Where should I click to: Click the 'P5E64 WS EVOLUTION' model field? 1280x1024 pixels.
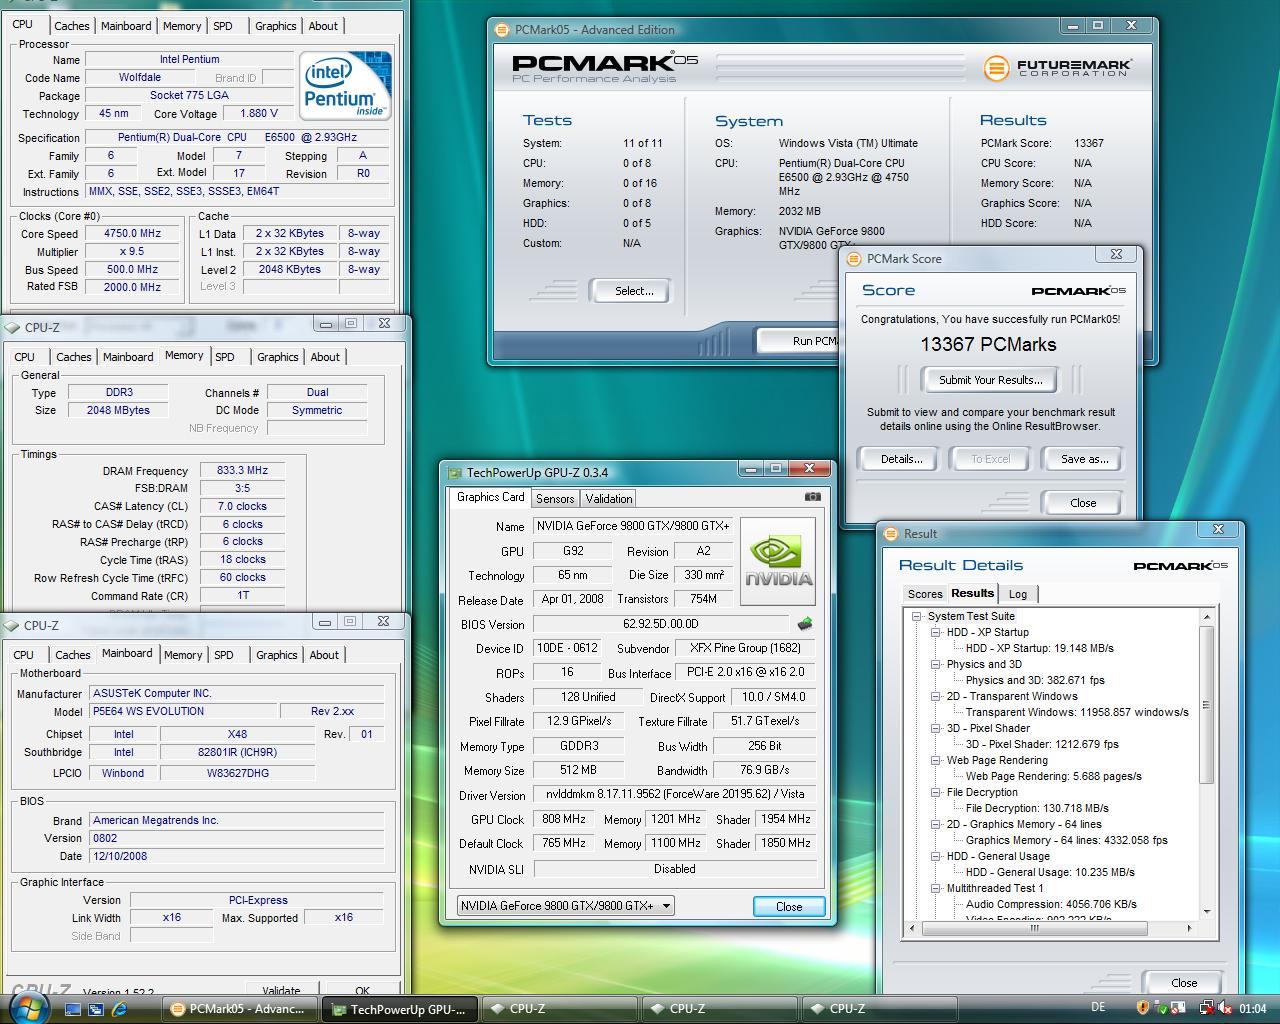tap(182, 711)
